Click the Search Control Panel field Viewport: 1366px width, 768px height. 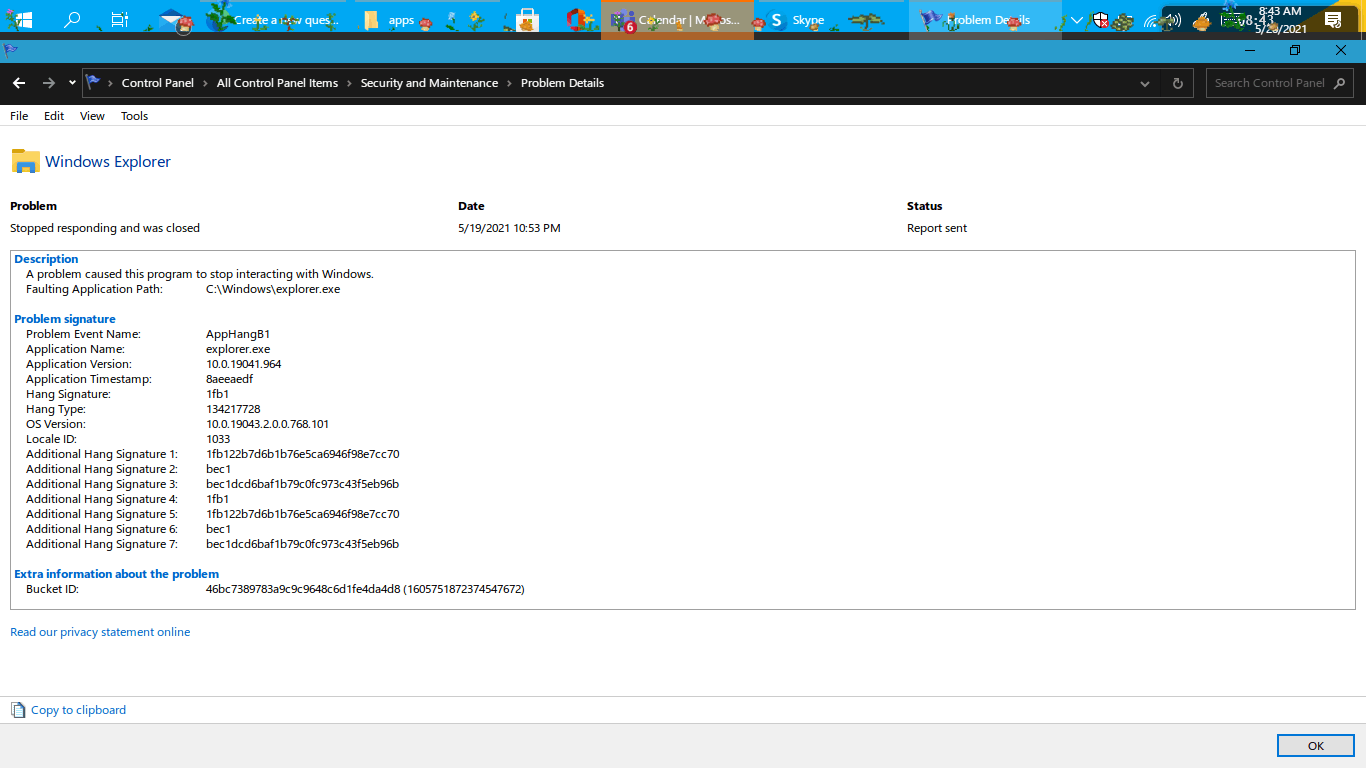click(x=1279, y=83)
